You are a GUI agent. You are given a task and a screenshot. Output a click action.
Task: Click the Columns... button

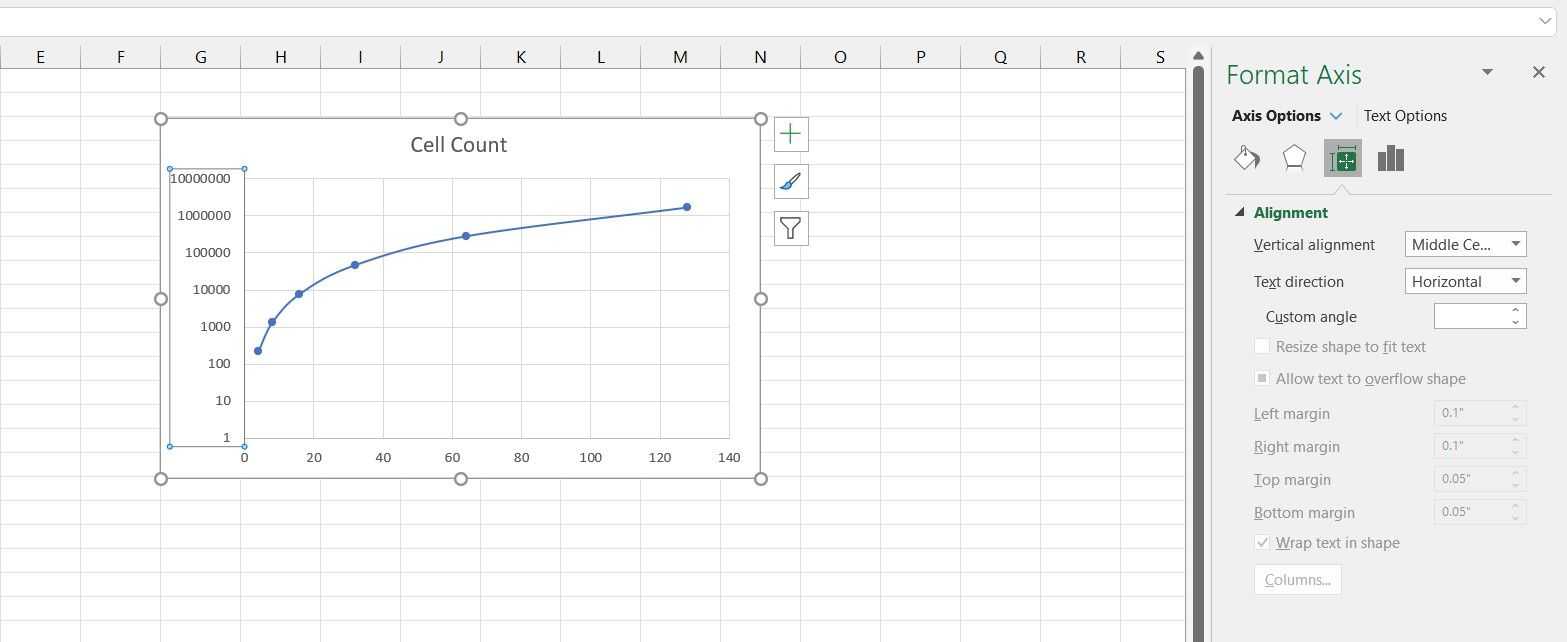point(1297,580)
